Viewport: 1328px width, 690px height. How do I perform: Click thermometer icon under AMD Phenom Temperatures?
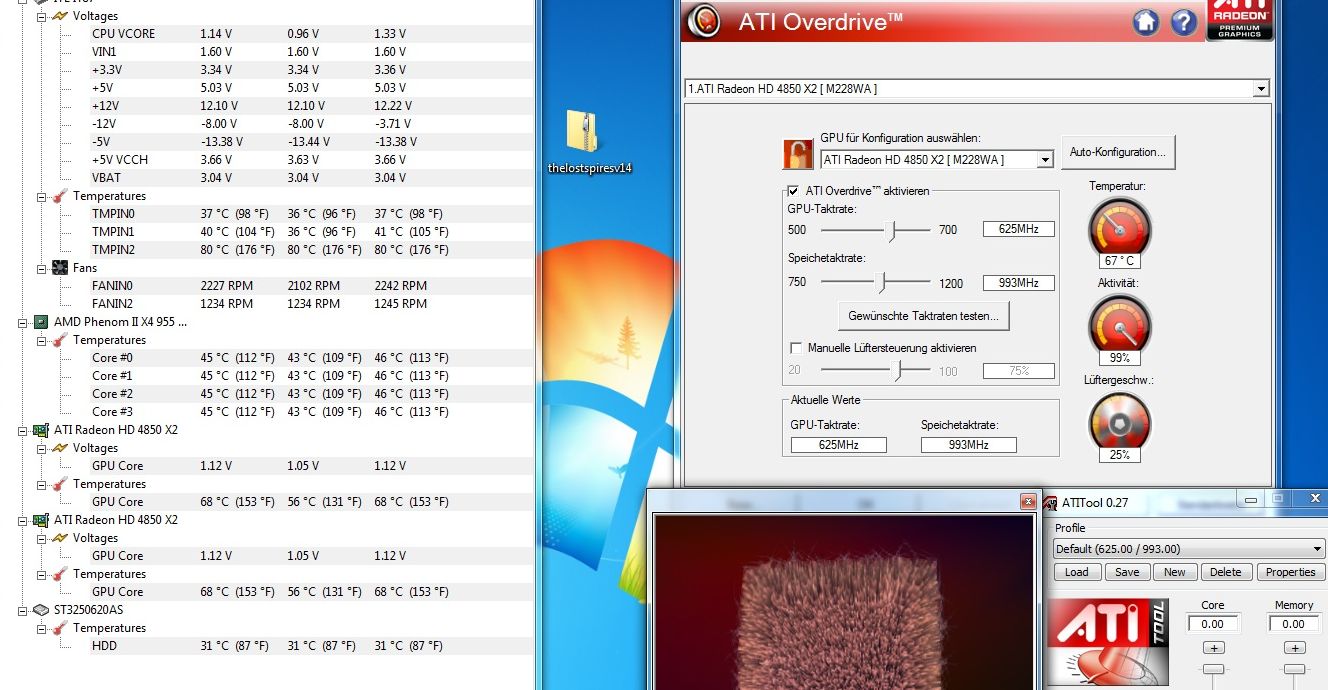tap(60, 340)
